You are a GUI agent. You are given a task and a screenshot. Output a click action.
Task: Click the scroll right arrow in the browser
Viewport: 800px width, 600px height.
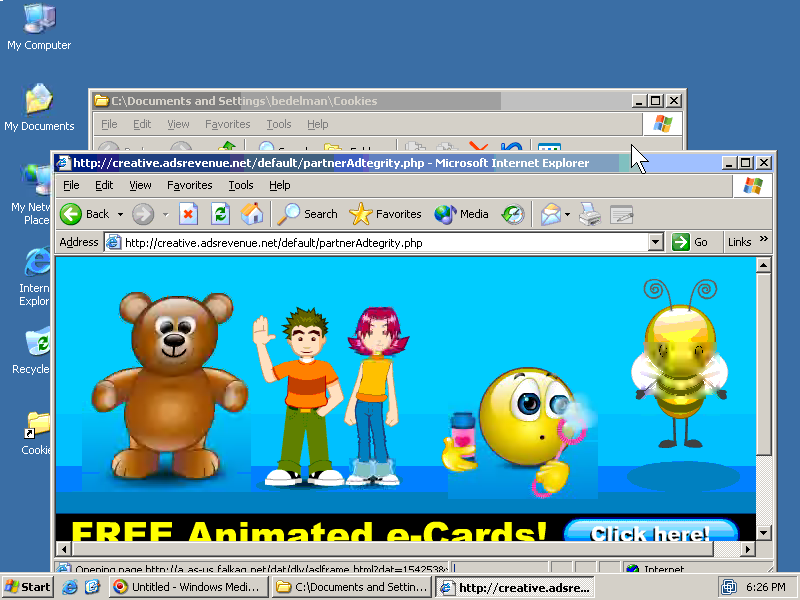(x=747, y=549)
